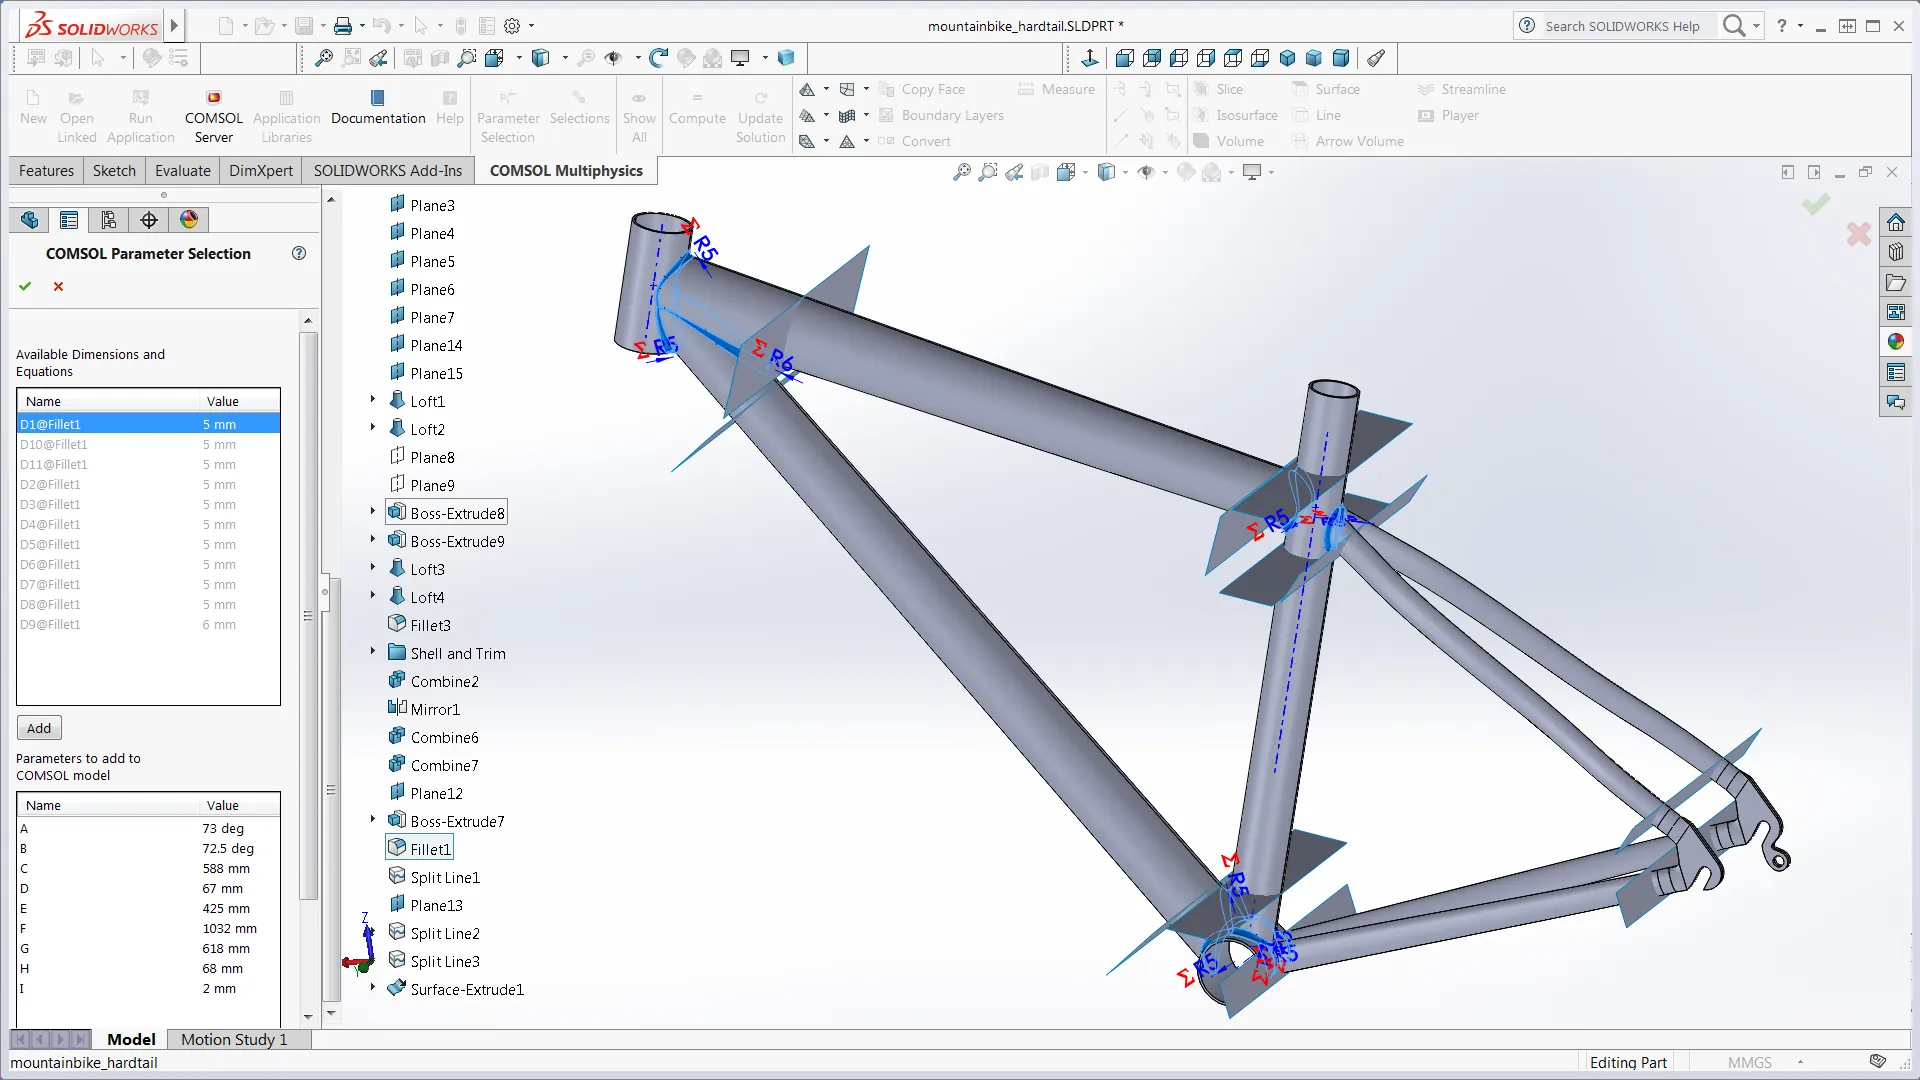The width and height of the screenshot is (1920, 1080).
Task: Expand the Boss-Extrude7 feature
Action: click(x=373, y=819)
